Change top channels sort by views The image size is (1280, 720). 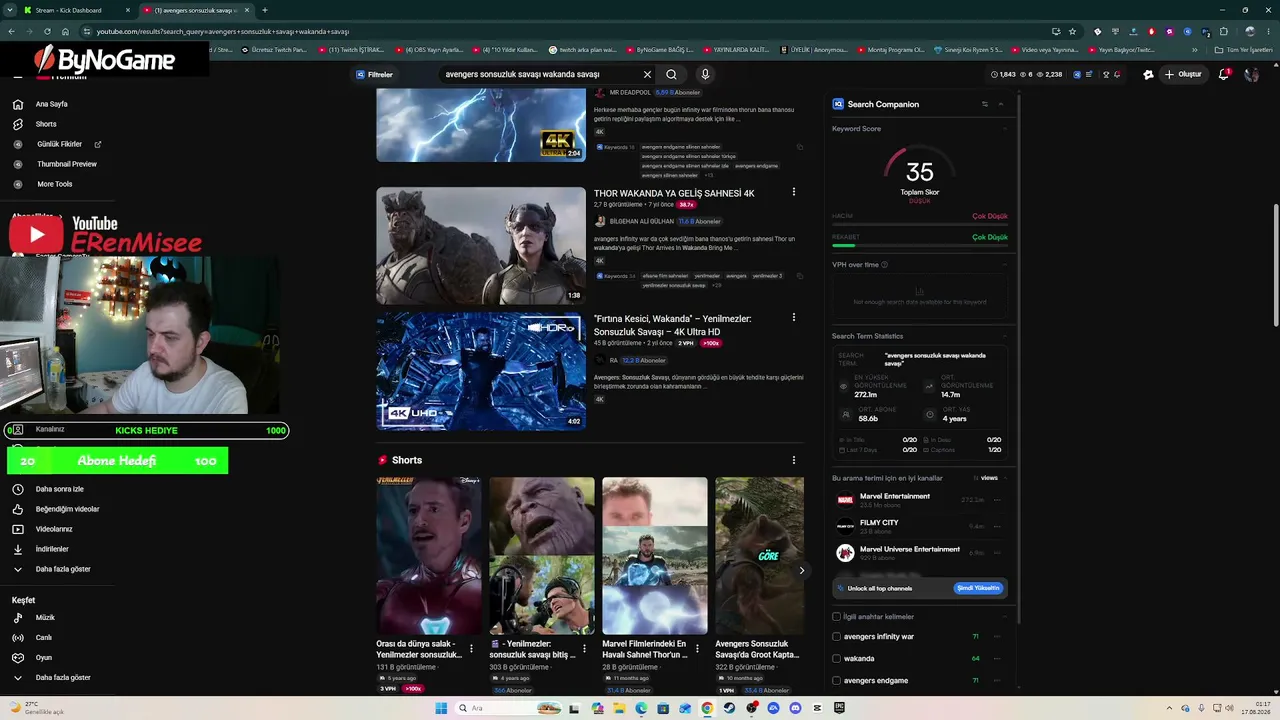tap(986, 478)
